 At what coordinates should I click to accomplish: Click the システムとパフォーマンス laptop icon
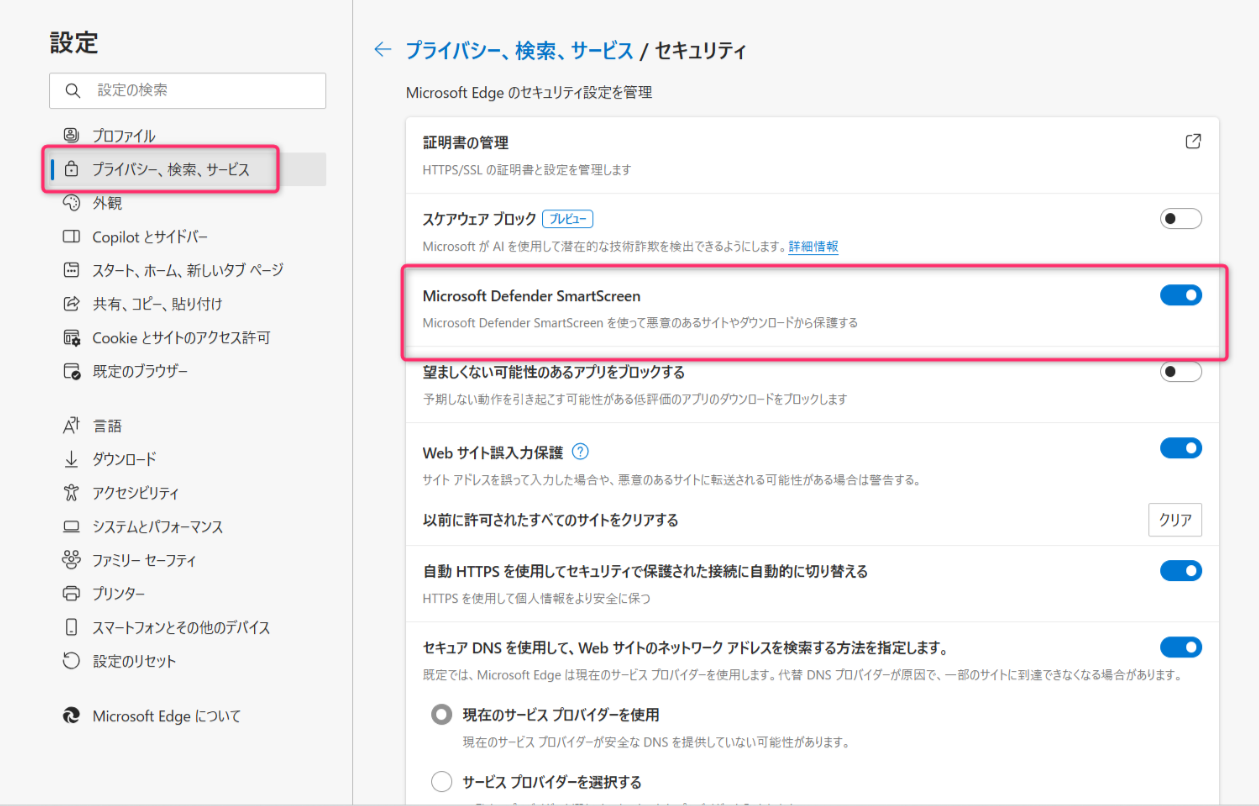pyautogui.click(x=71, y=527)
